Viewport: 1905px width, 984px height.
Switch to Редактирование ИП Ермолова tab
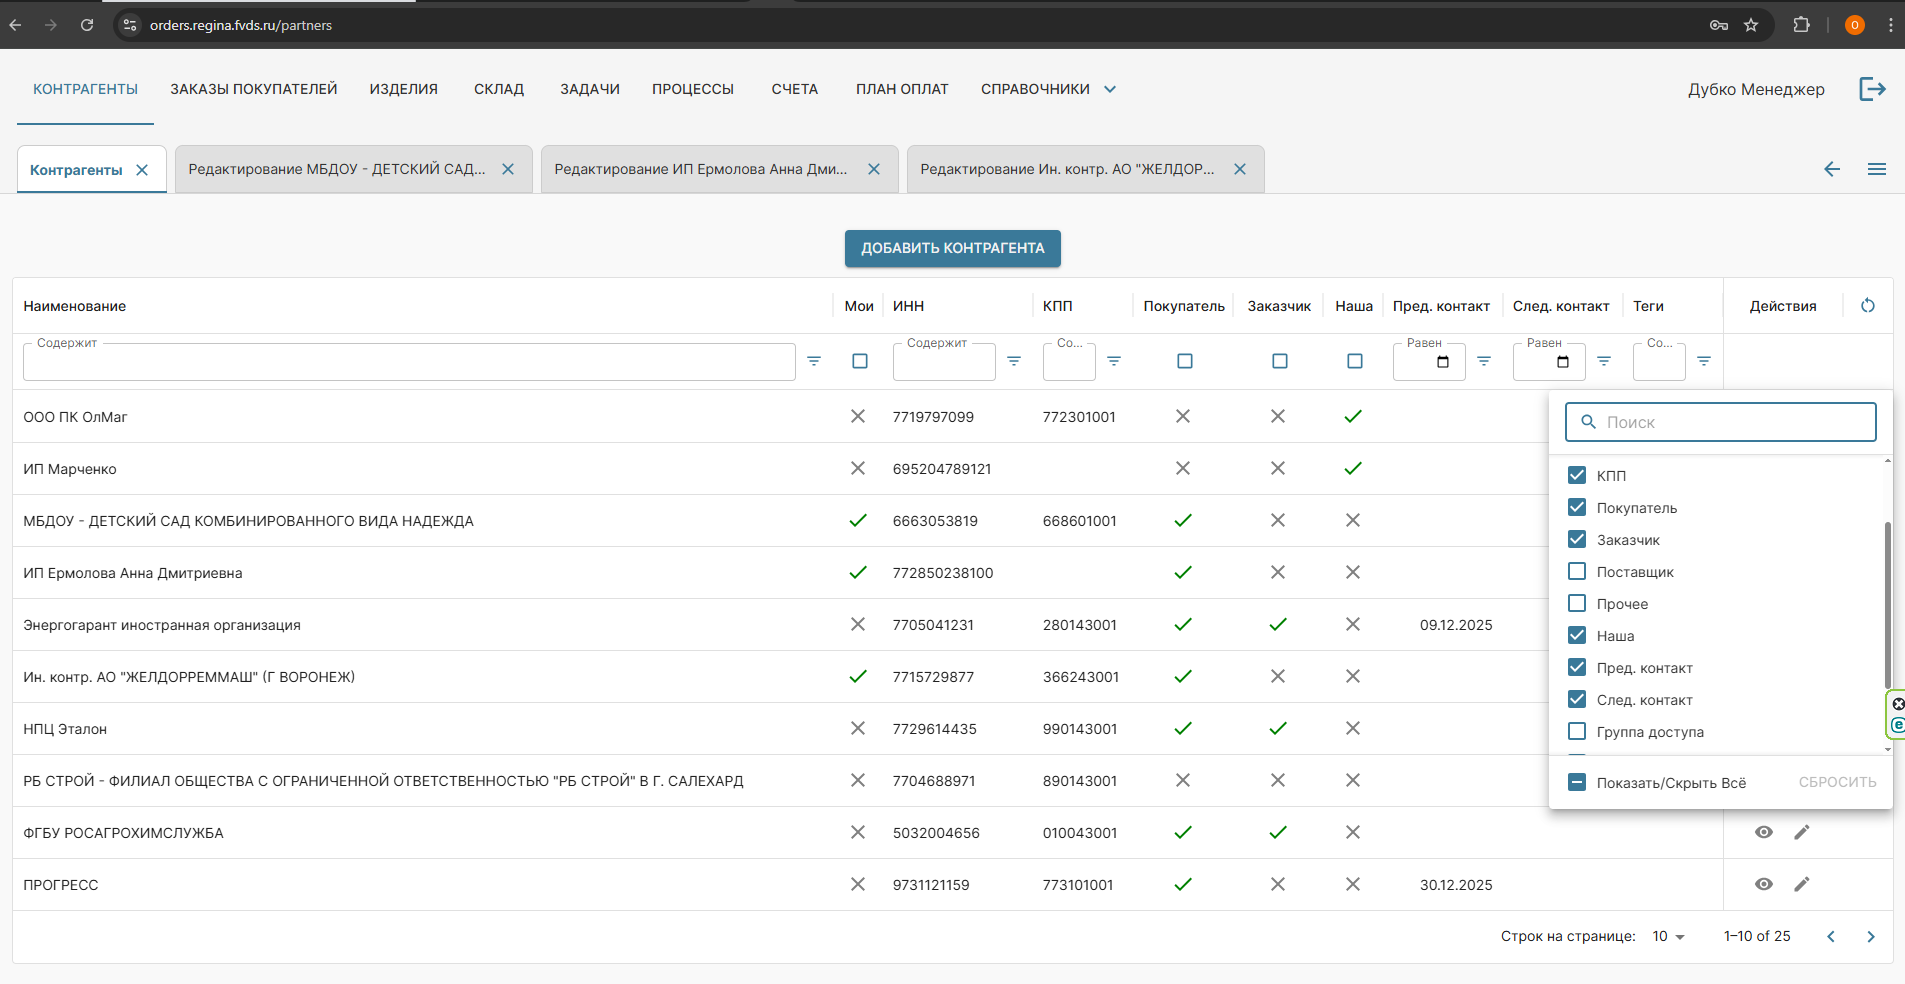click(701, 169)
